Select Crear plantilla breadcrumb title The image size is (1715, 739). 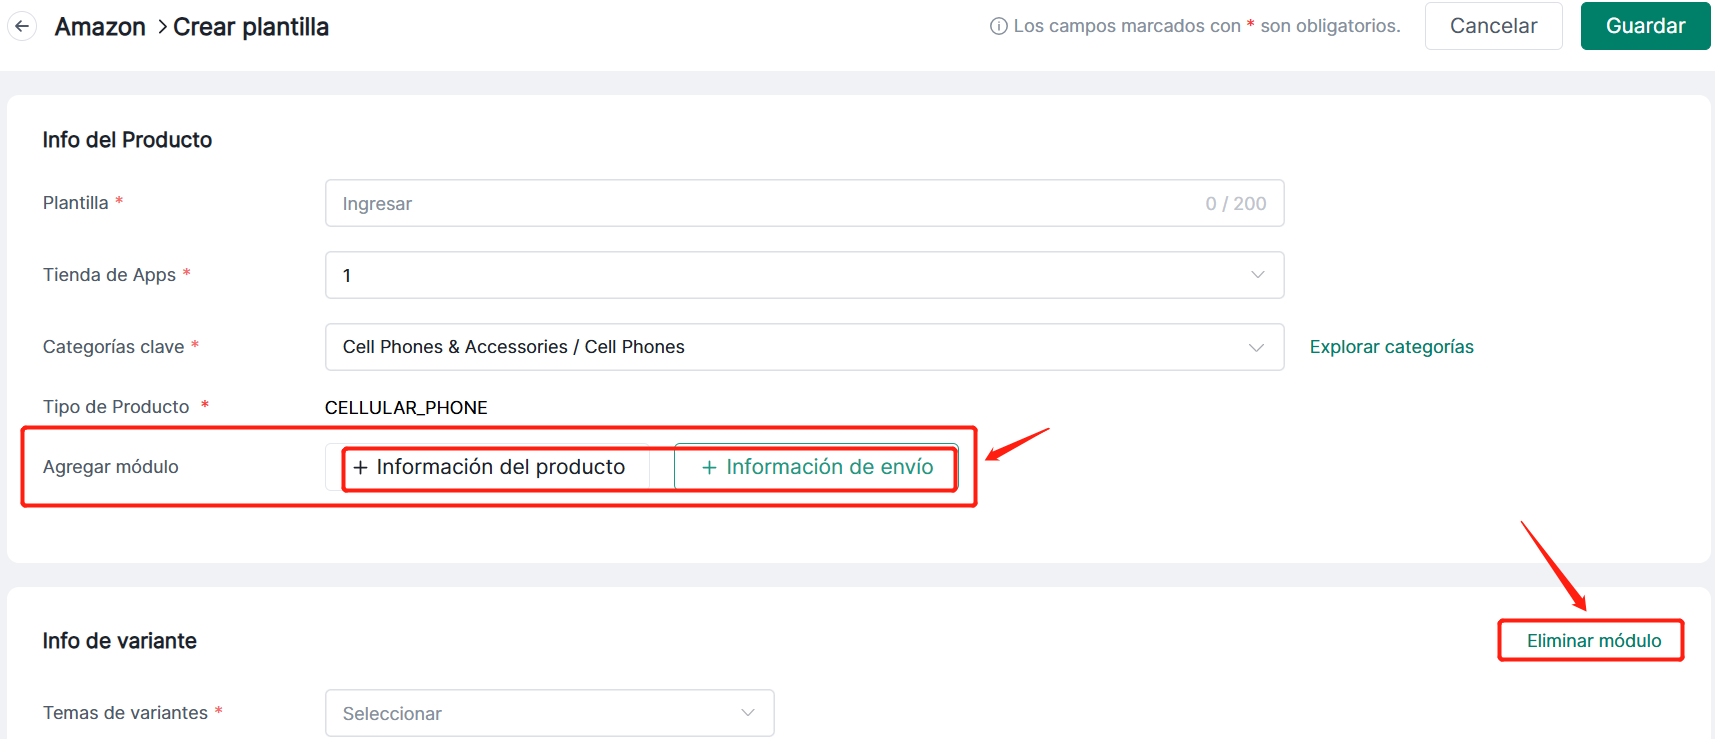point(251,27)
